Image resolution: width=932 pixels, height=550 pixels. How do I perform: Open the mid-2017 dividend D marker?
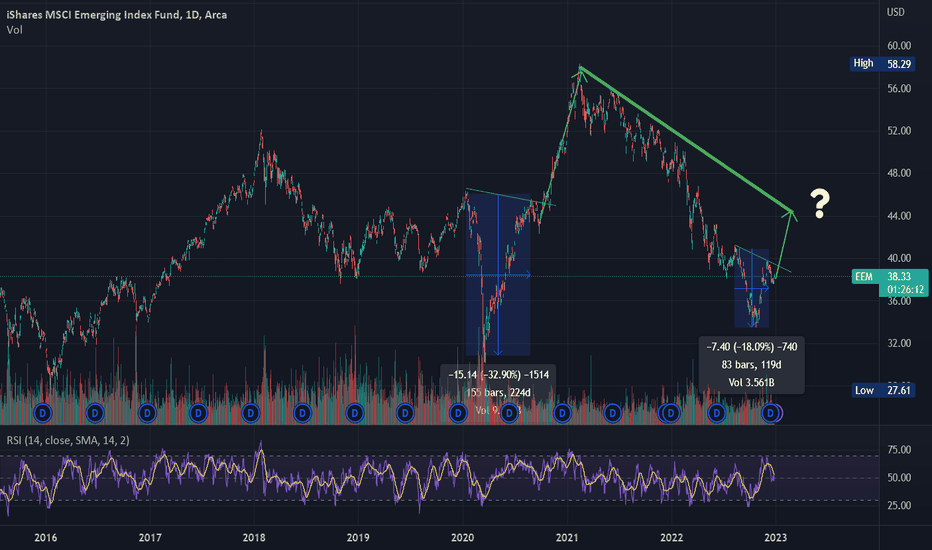coord(198,412)
